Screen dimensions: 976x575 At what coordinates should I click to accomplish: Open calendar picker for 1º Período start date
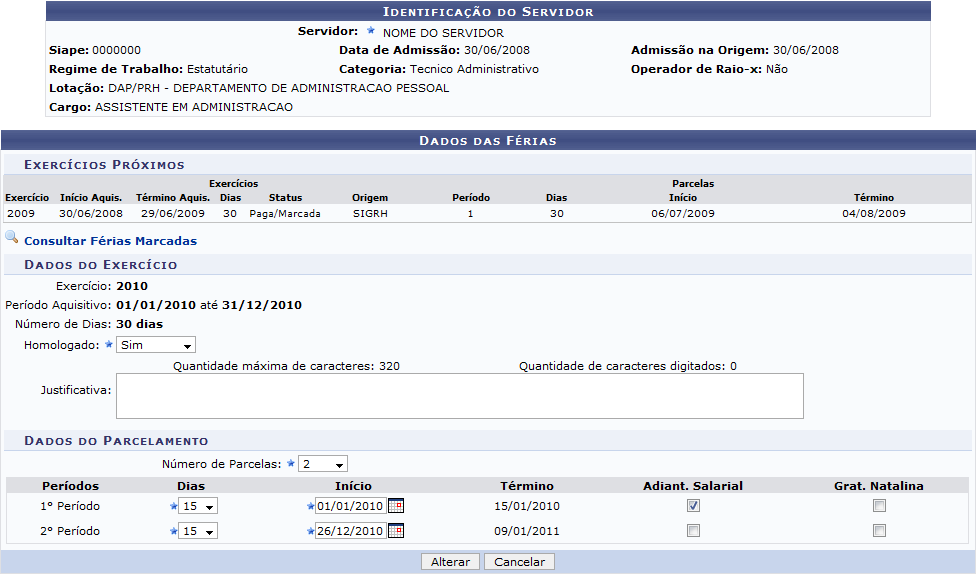pos(395,506)
